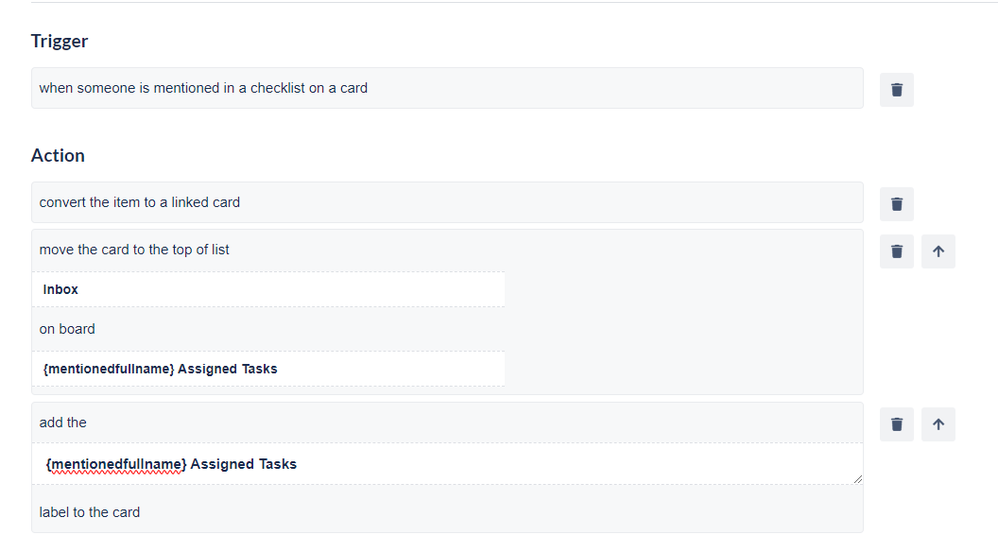Click the word Tasks in the board name field
This screenshot has width=998, height=536.
pos(260,369)
